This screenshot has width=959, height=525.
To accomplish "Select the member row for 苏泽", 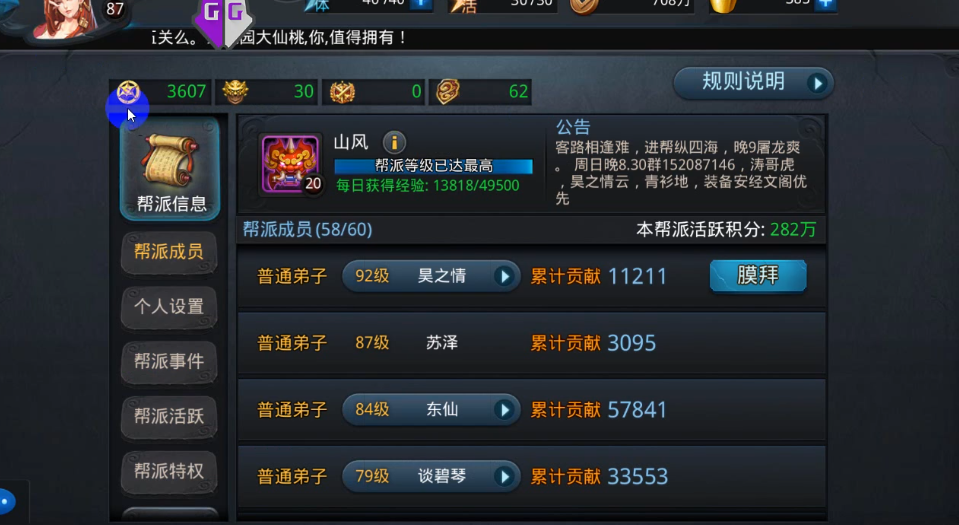I will click(531, 343).
